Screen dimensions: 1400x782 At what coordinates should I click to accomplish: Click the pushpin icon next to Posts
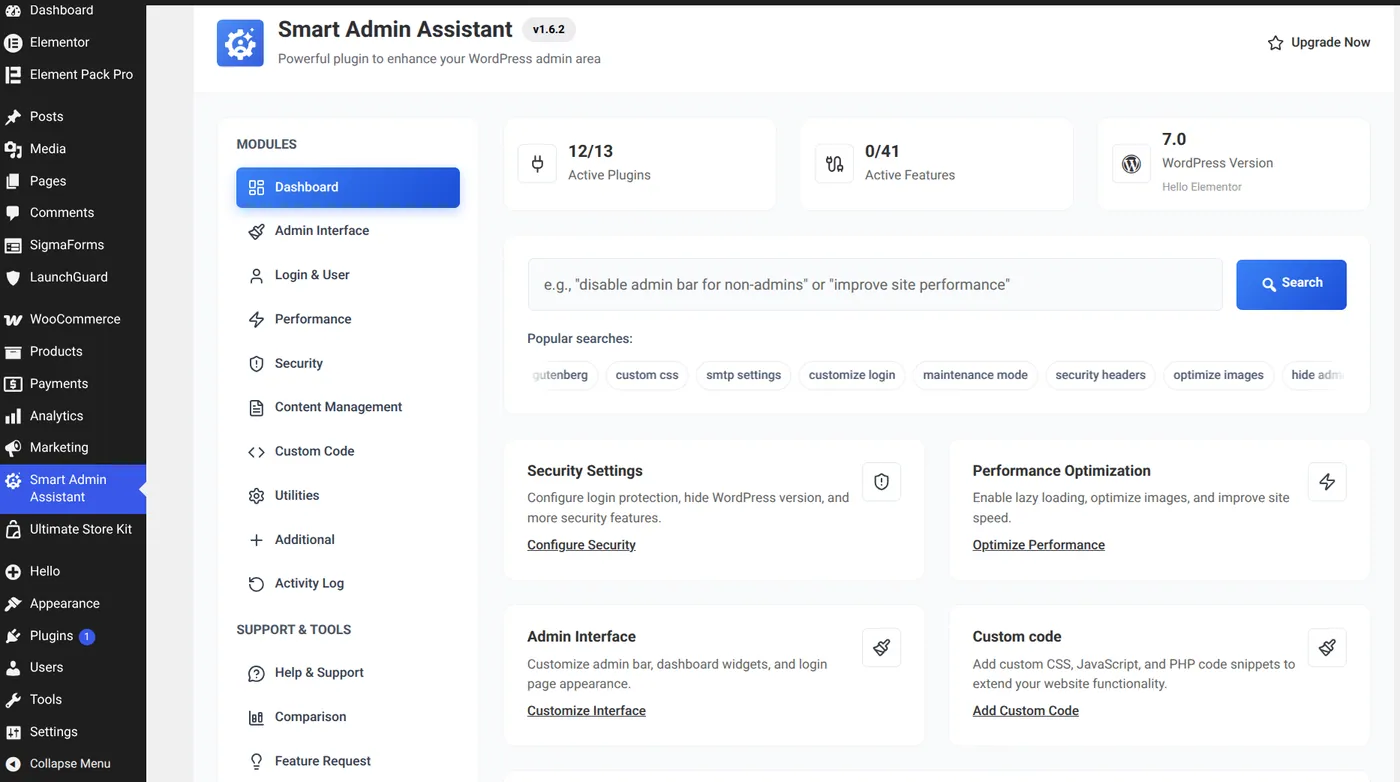(13, 117)
